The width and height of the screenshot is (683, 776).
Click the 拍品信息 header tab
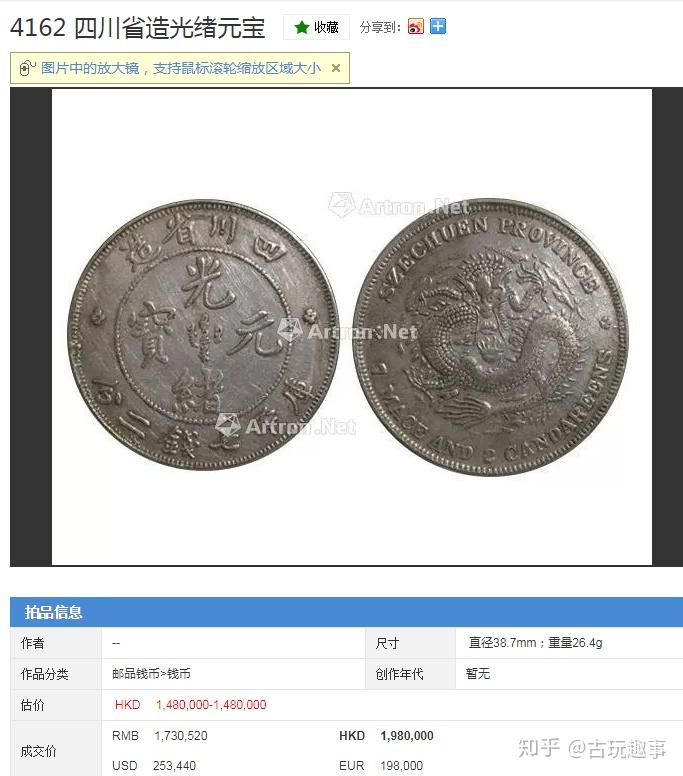(x=53, y=612)
